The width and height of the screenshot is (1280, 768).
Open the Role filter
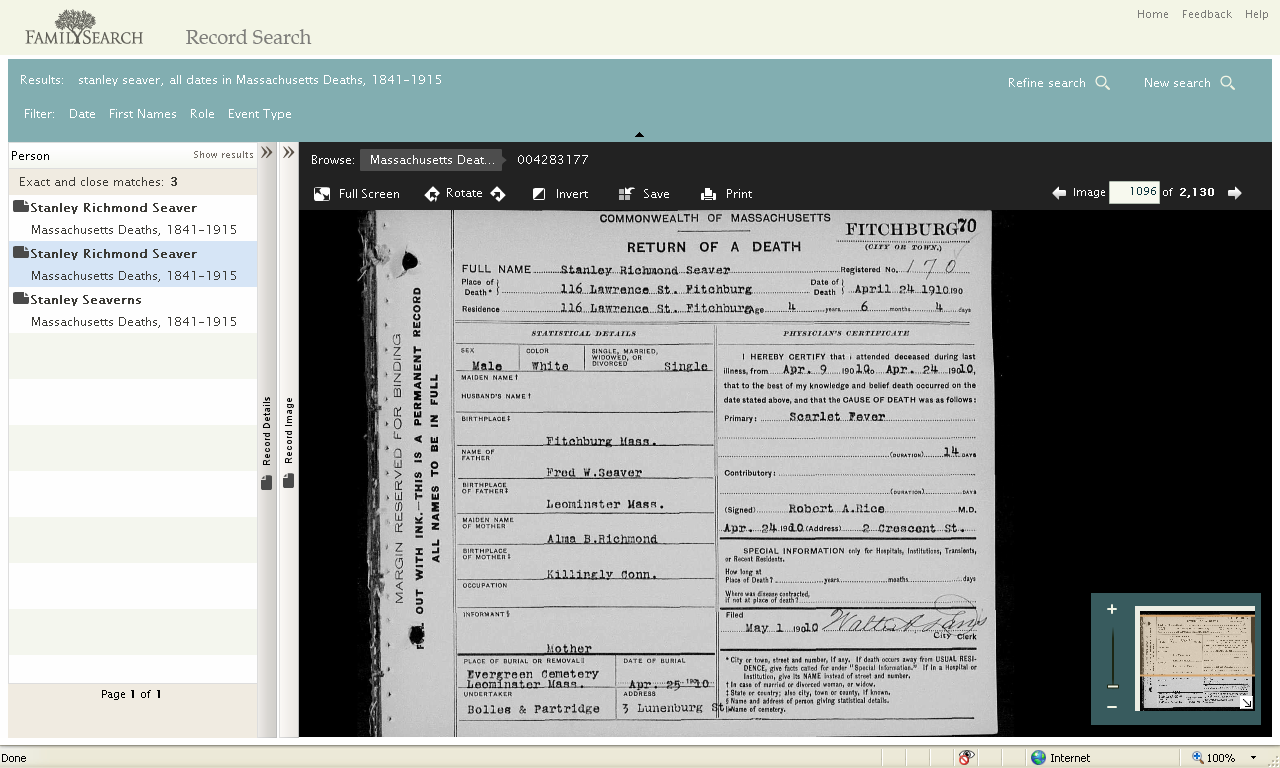202,114
